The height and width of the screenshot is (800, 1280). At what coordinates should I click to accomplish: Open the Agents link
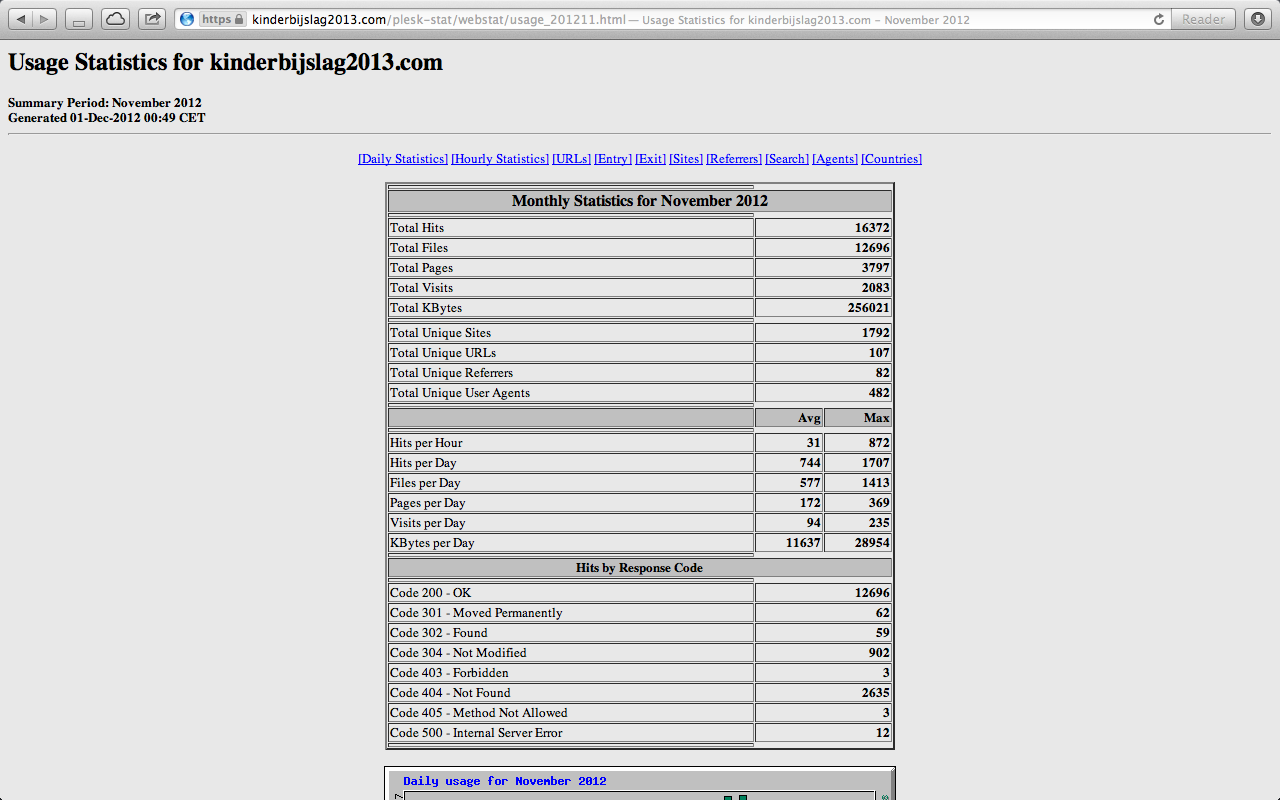(835, 159)
